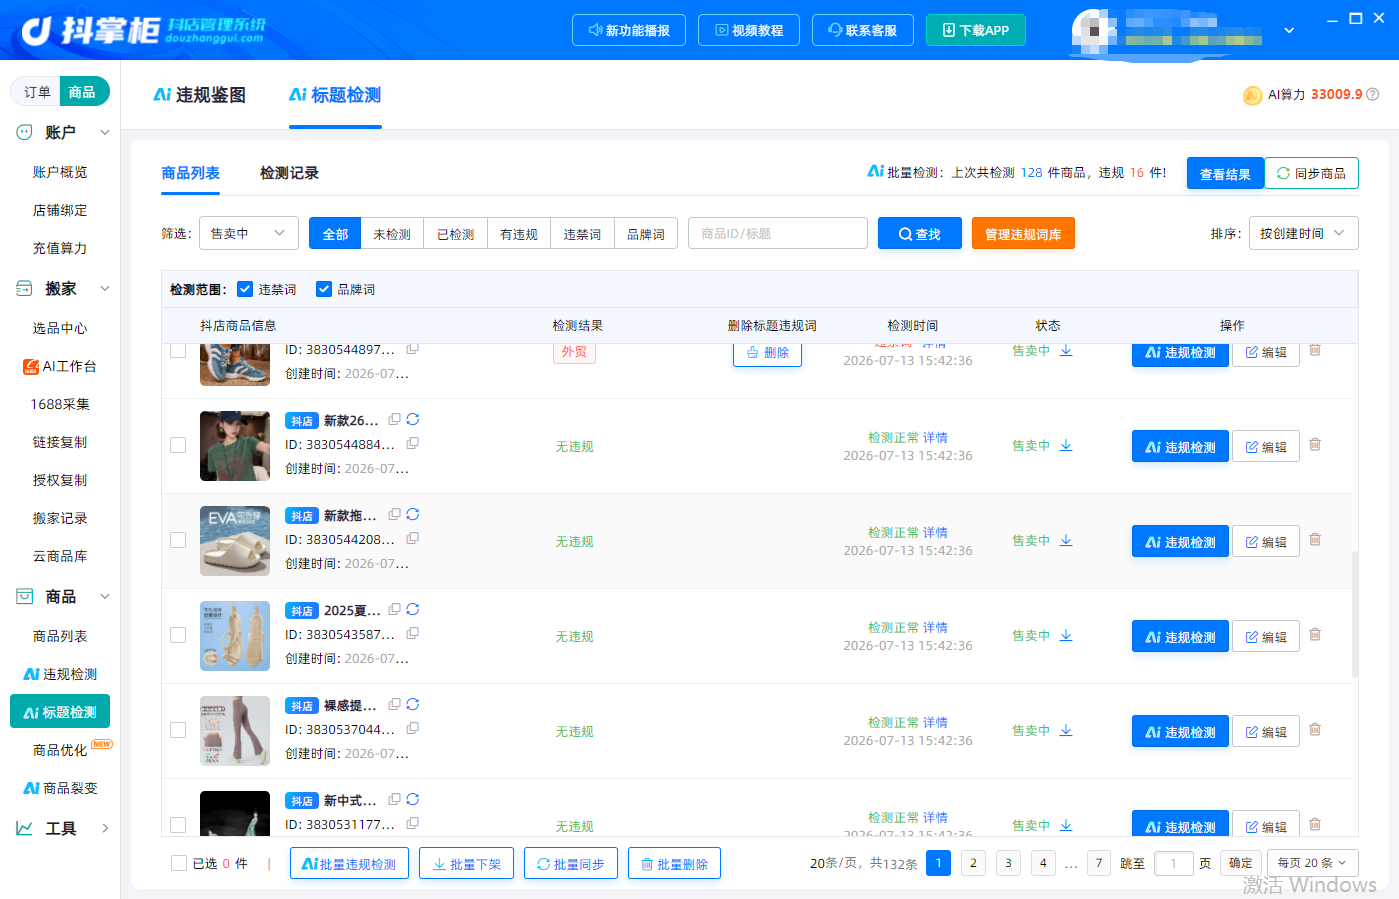1399x899 pixels.
Task: Delete the 新款26 product via trash icon
Action: 1315,445
